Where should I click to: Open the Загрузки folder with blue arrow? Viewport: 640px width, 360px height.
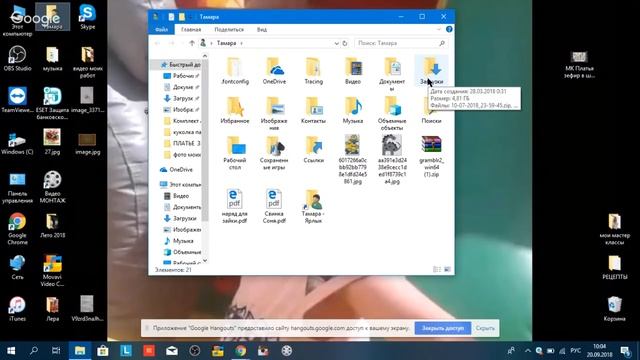pos(431,71)
